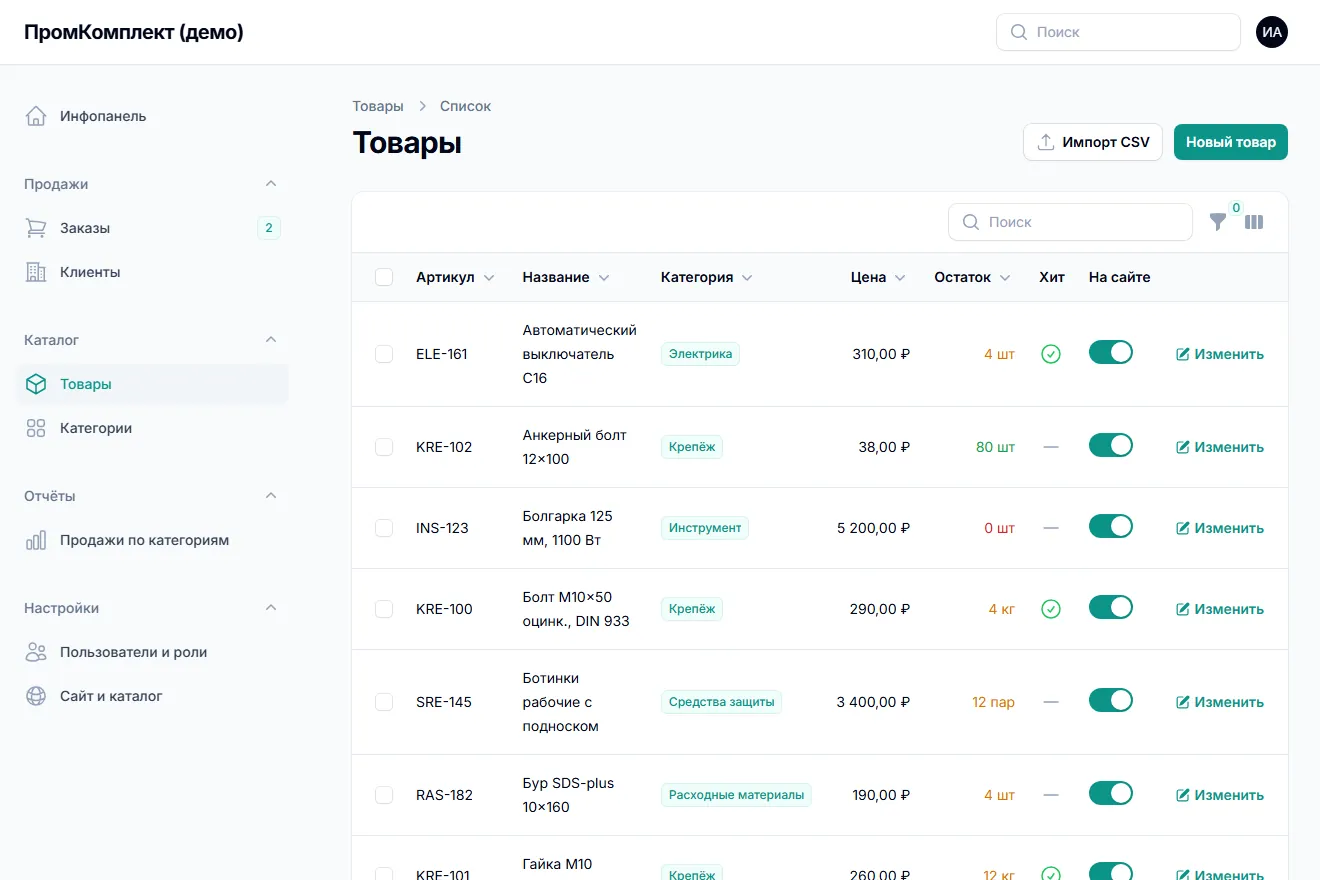Screen dimensions: 1320x880
Task: Select the ELE-161 row checkbox
Action: [384, 354]
